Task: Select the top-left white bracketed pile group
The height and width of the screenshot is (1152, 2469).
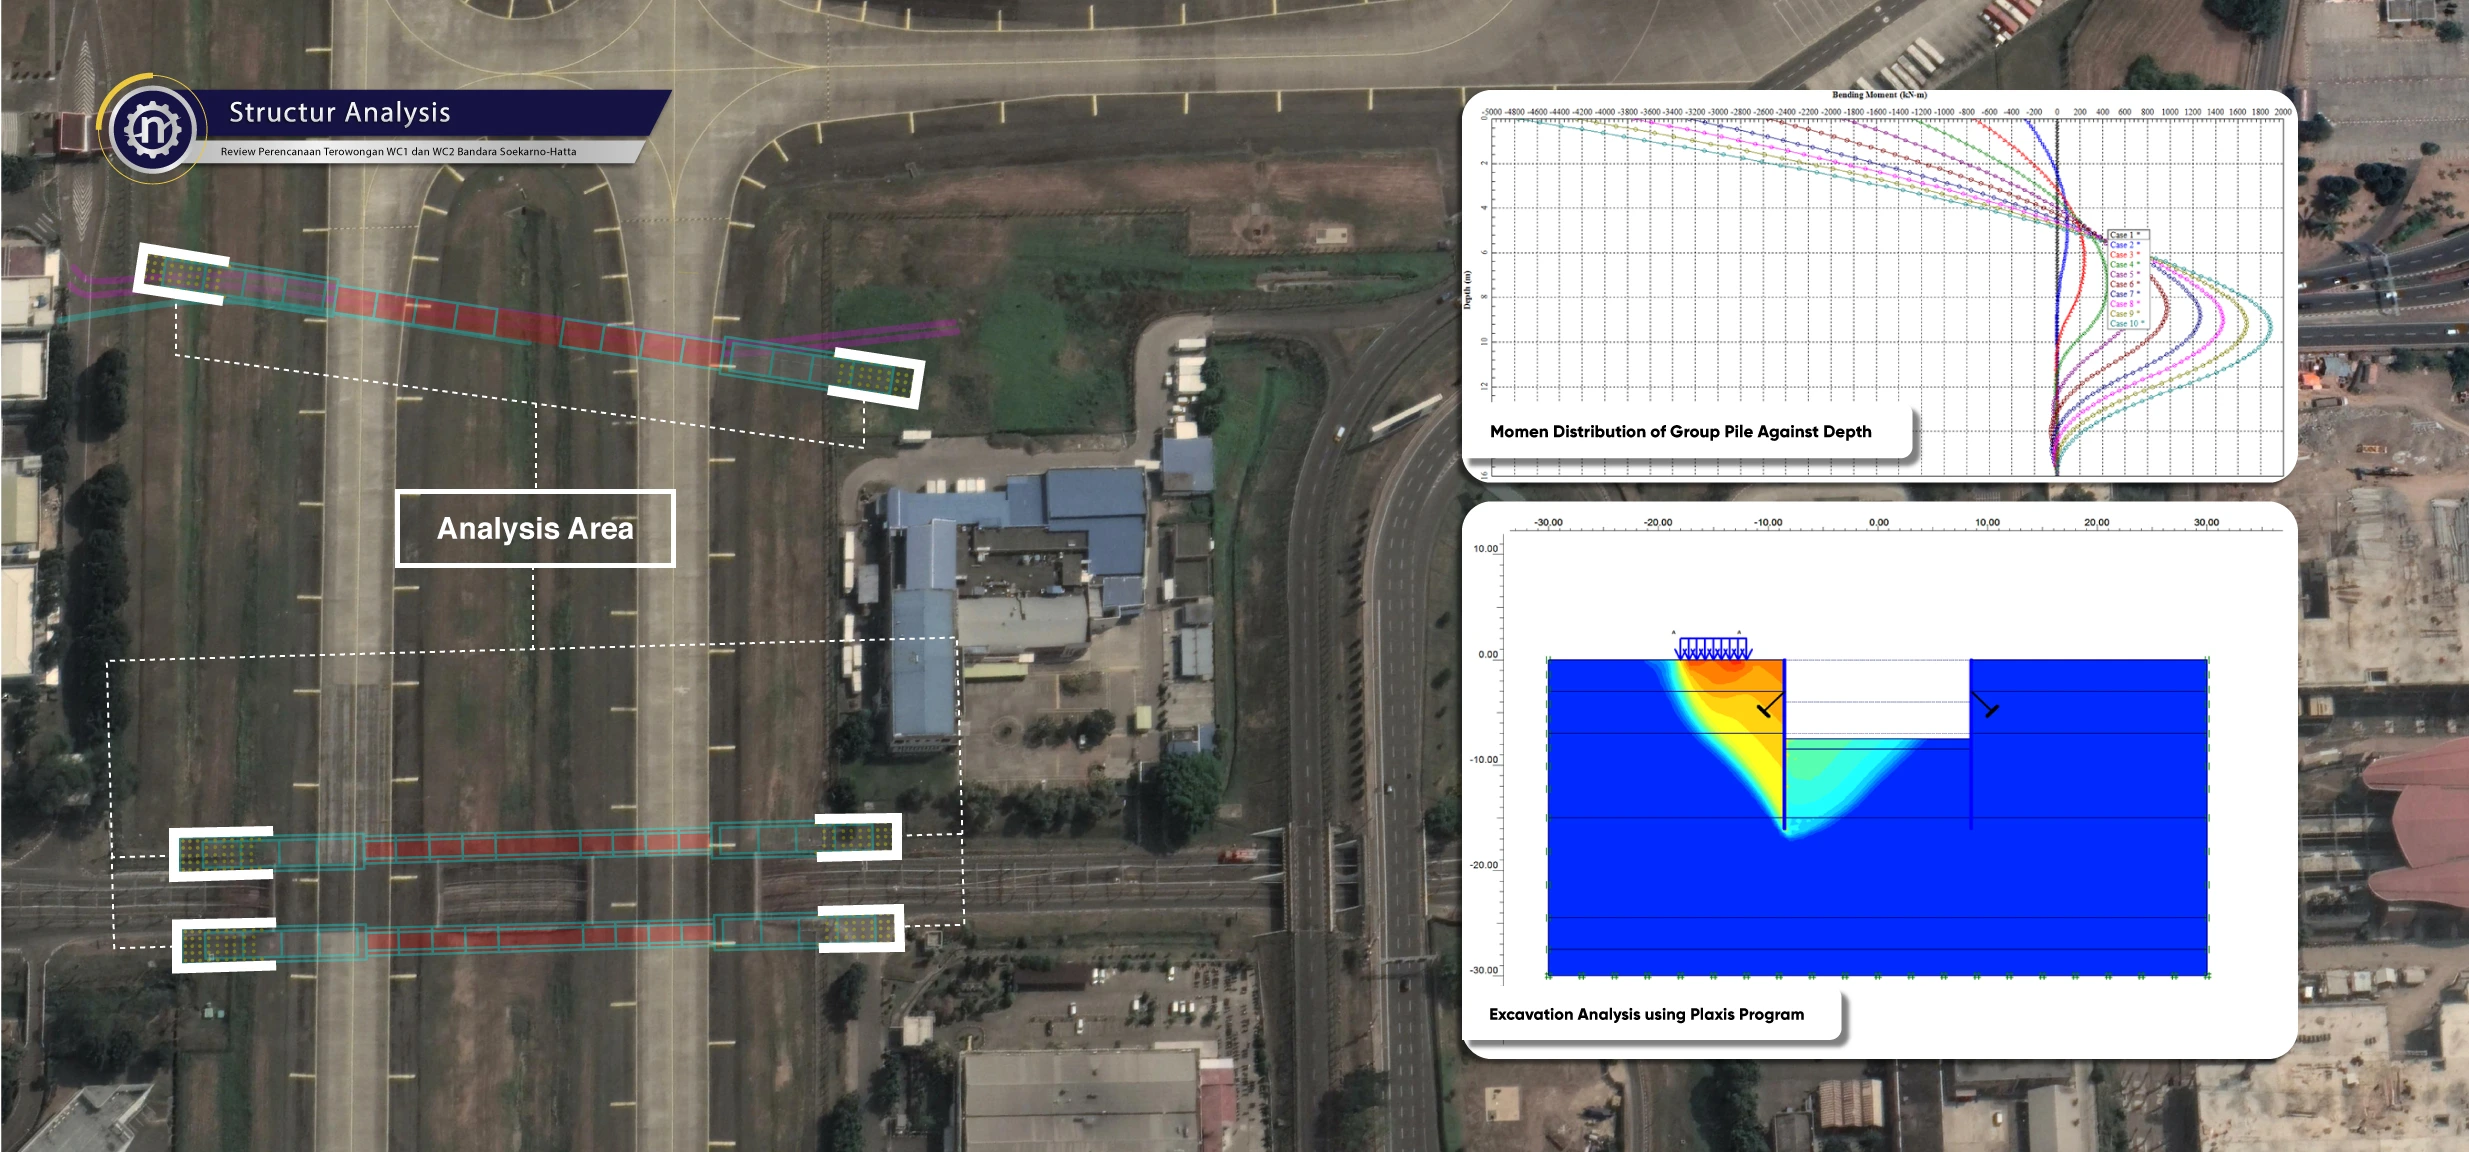Action: (182, 274)
